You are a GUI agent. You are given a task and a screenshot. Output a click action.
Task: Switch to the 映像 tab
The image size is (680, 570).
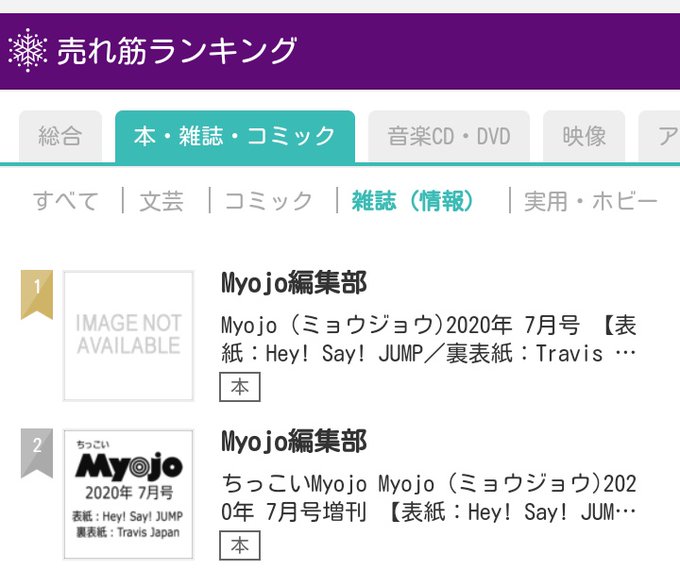(584, 136)
